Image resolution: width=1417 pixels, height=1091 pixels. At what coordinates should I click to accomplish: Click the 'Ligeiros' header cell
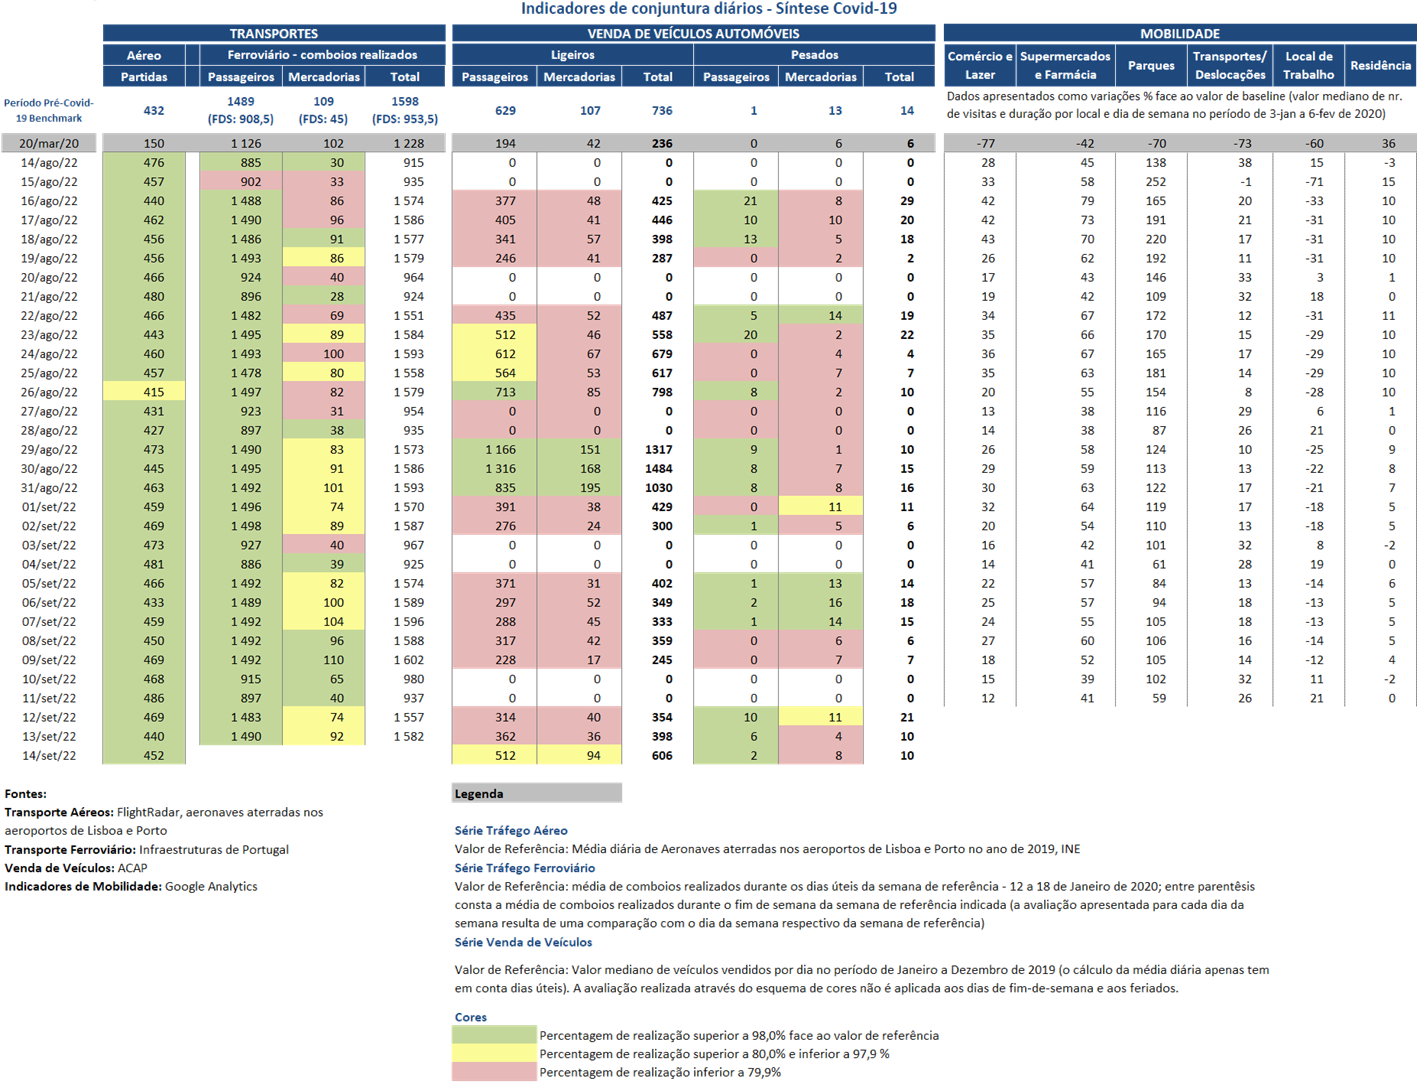[573, 55]
